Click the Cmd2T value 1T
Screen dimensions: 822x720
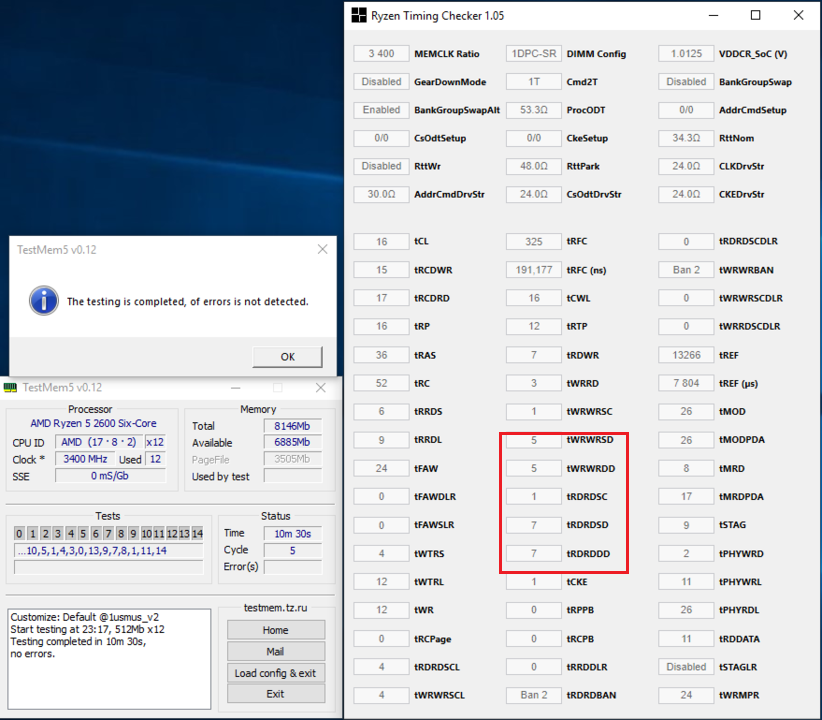coord(534,82)
